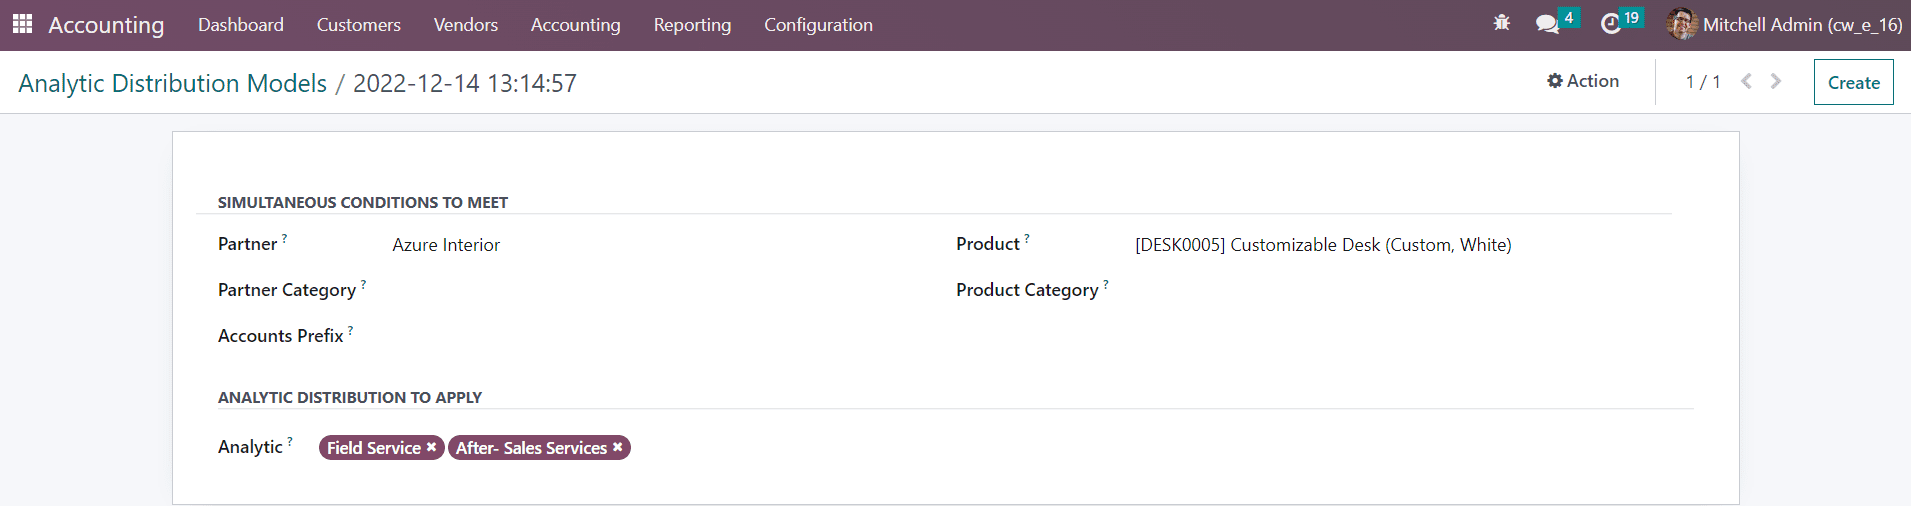This screenshot has width=1911, height=506.
Task: Open the Customers menu
Action: 358,25
